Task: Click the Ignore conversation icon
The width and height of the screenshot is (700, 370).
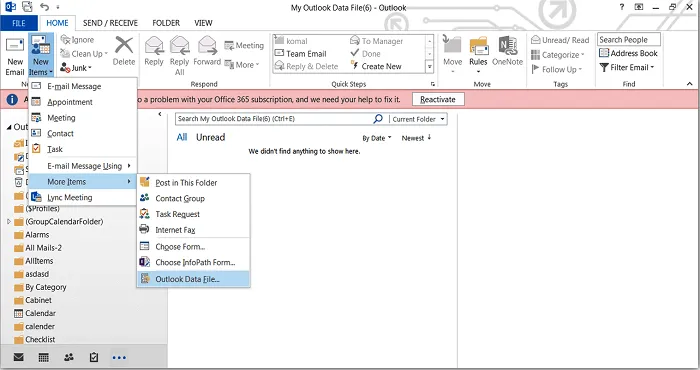Action: pos(66,40)
